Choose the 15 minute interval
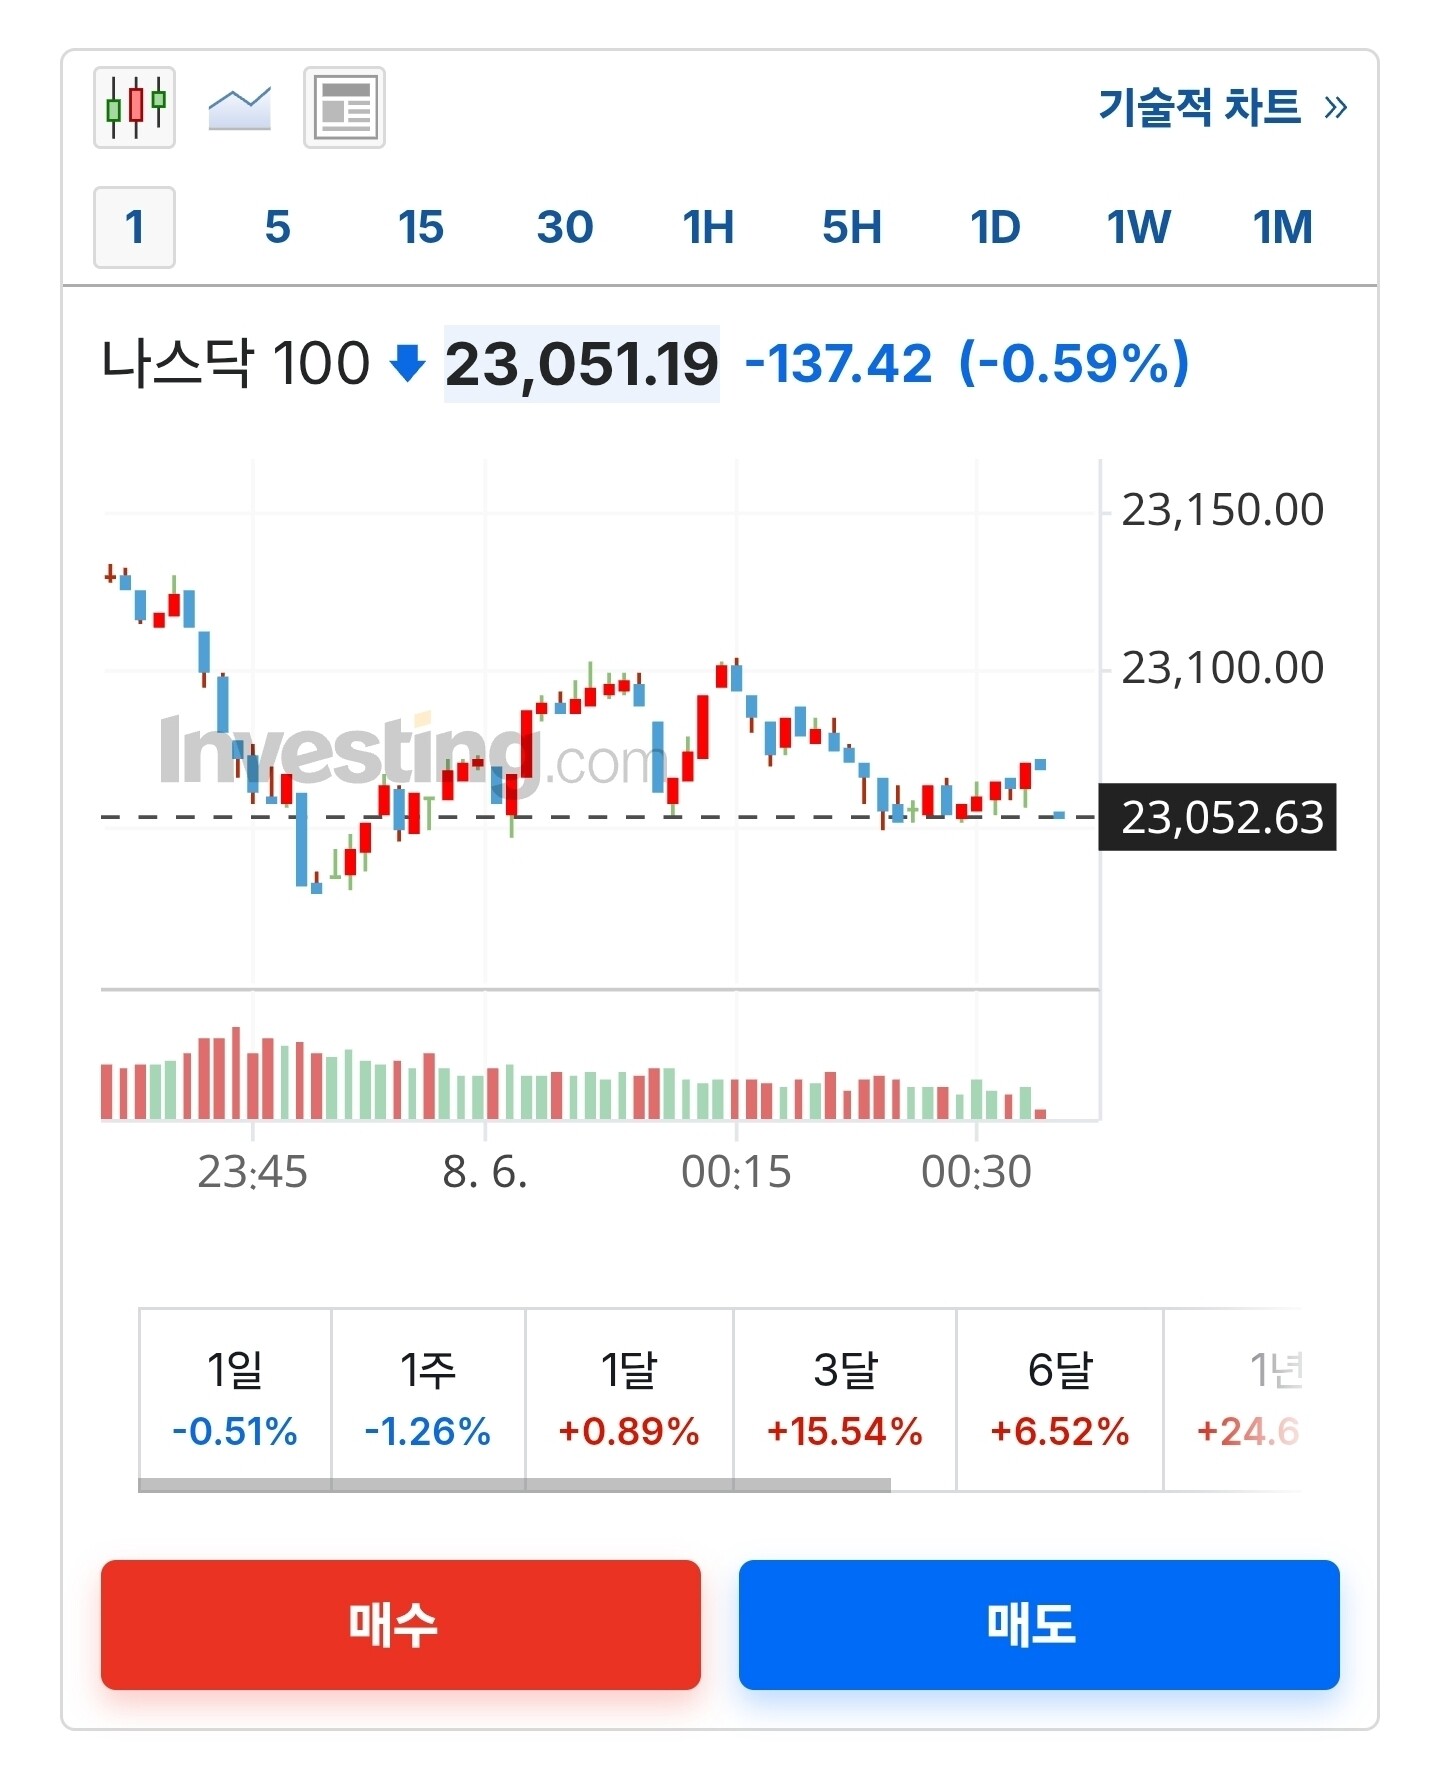The width and height of the screenshot is (1439, 1778). (420, 227)
